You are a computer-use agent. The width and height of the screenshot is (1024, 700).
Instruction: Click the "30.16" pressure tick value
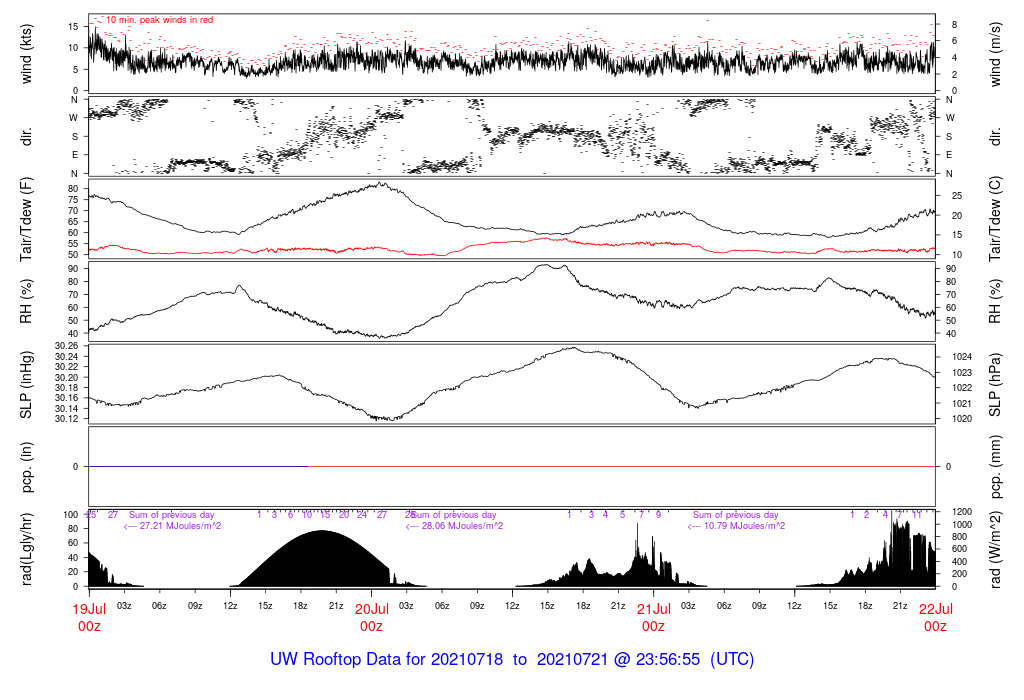[x=67, y=398]
